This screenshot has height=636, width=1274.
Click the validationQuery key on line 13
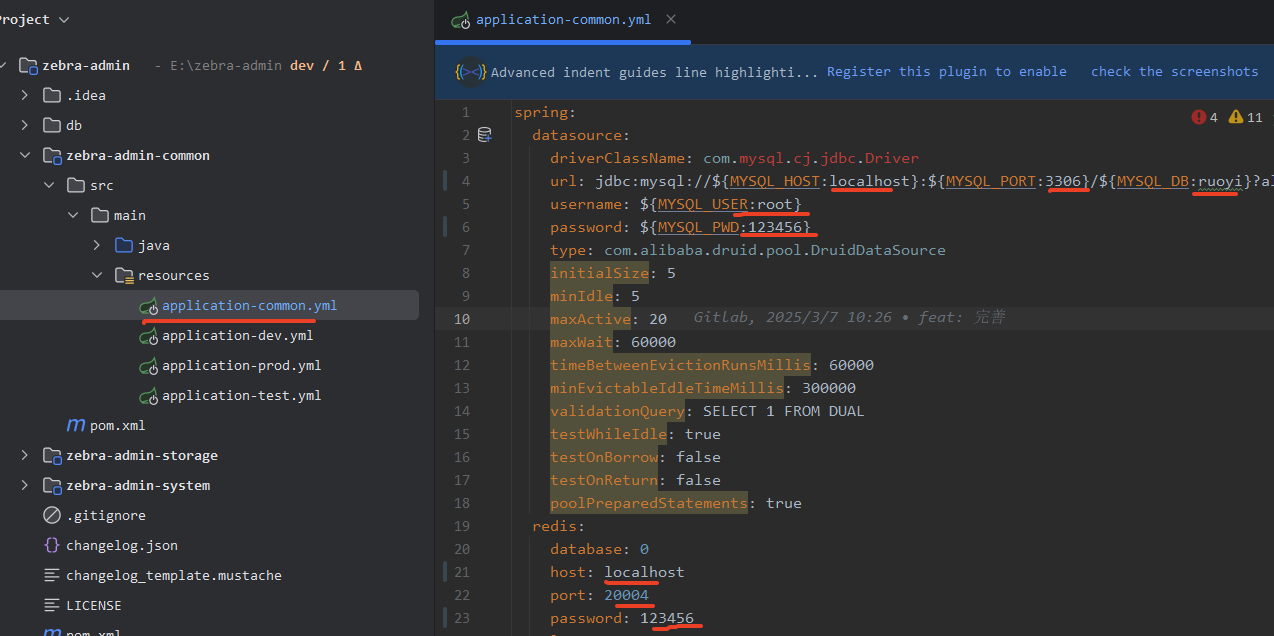[x=617, y=411]
